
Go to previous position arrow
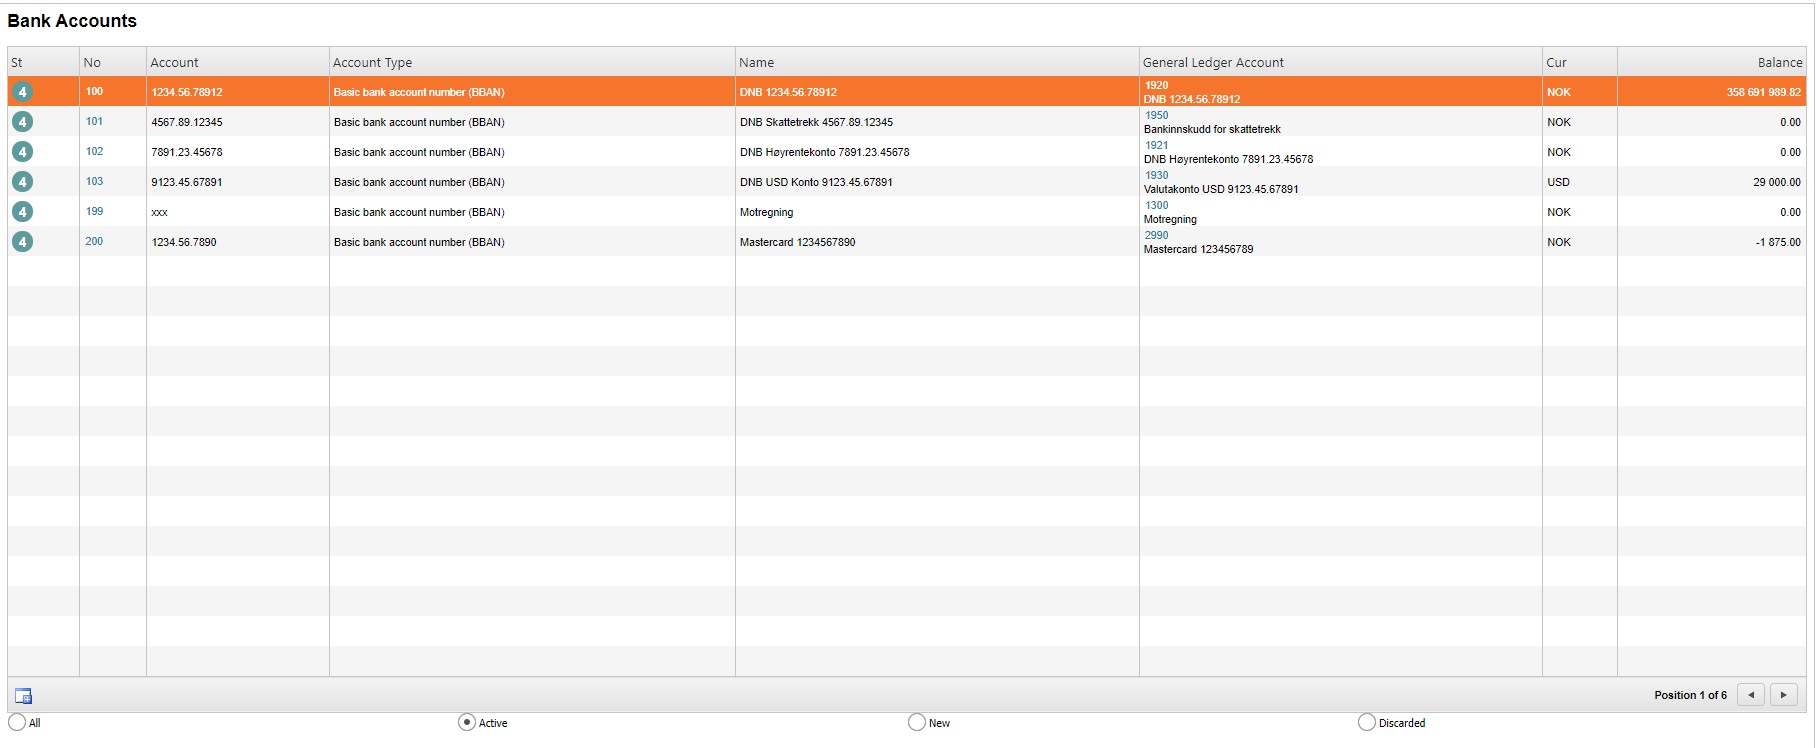1750,695
